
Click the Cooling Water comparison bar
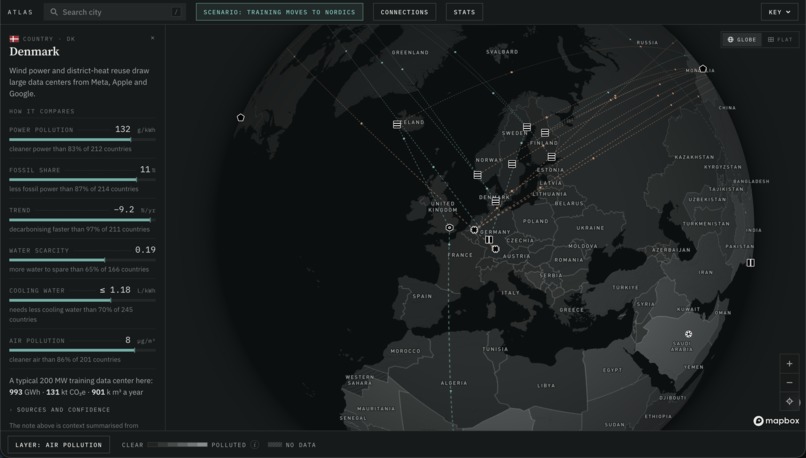coord(82,300)
